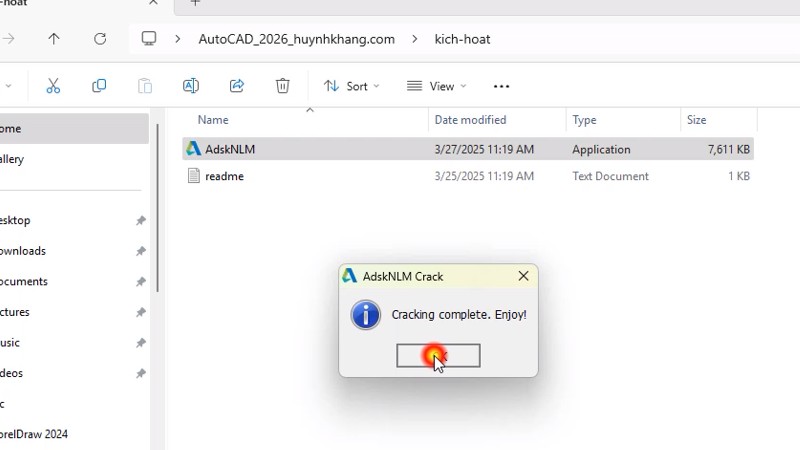The height and width of the screenshot is (450, 800).
Task: Click the Rename icon in toolbar
Action: point(191,86)
